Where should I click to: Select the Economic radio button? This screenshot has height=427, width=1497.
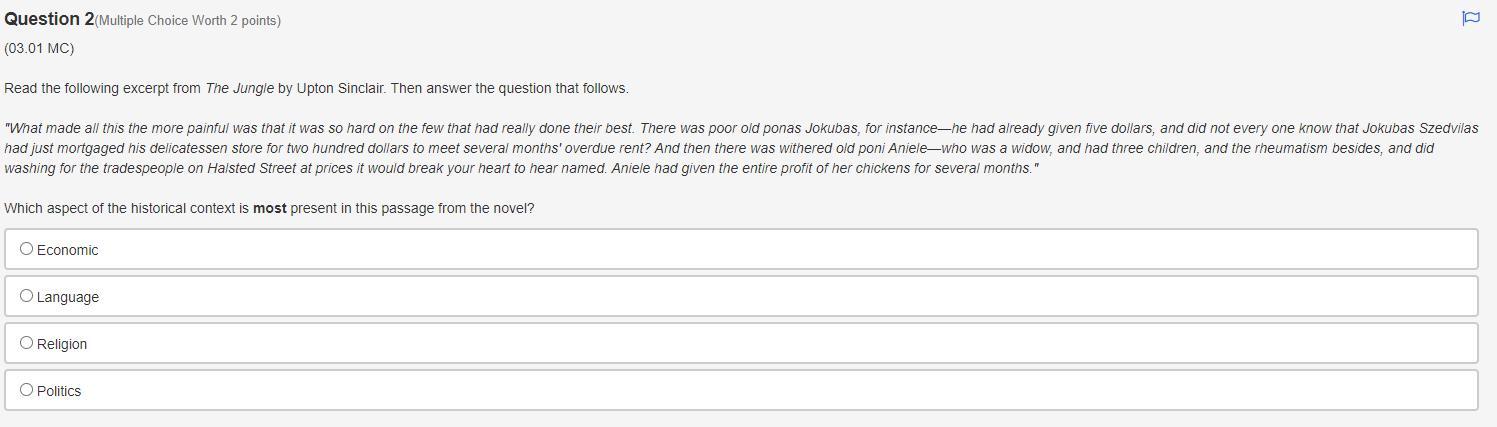pos(27,249)
